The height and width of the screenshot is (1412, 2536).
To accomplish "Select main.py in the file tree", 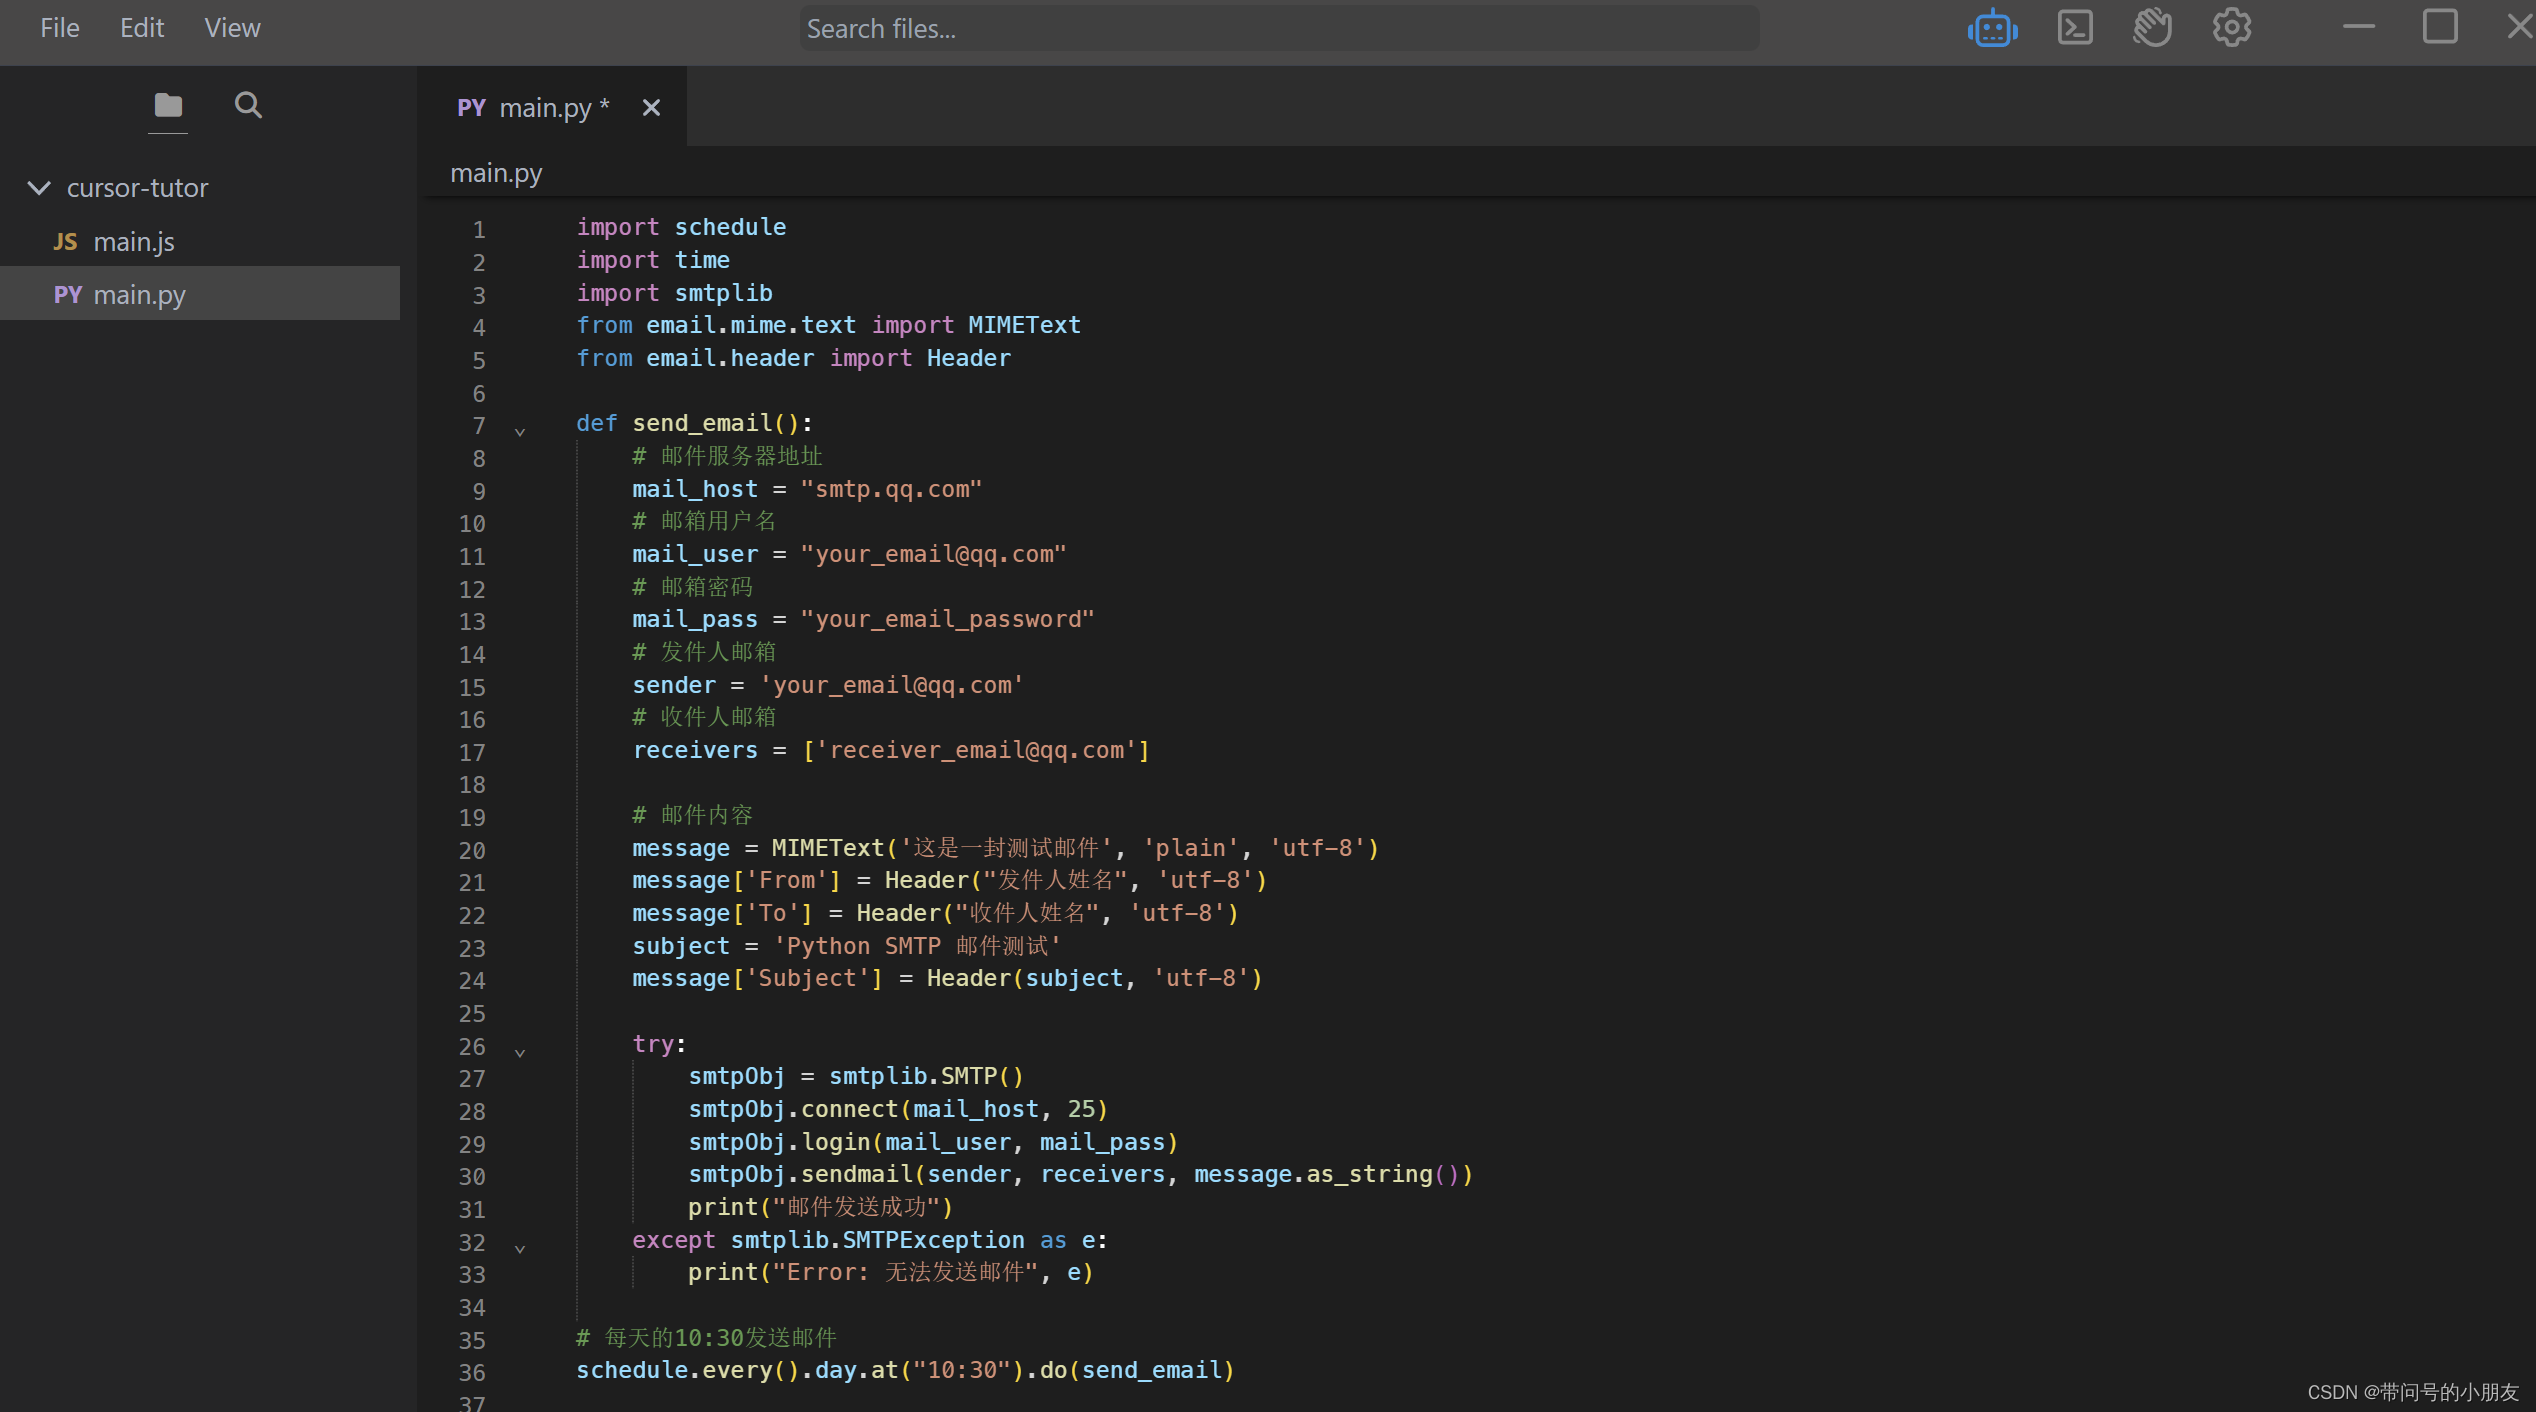I will 200,294.
